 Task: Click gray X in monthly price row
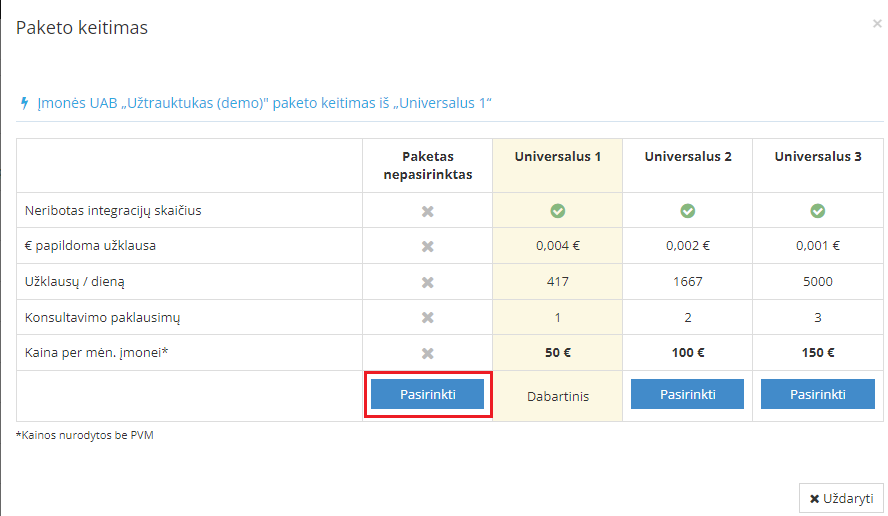(x=427, y=353)
